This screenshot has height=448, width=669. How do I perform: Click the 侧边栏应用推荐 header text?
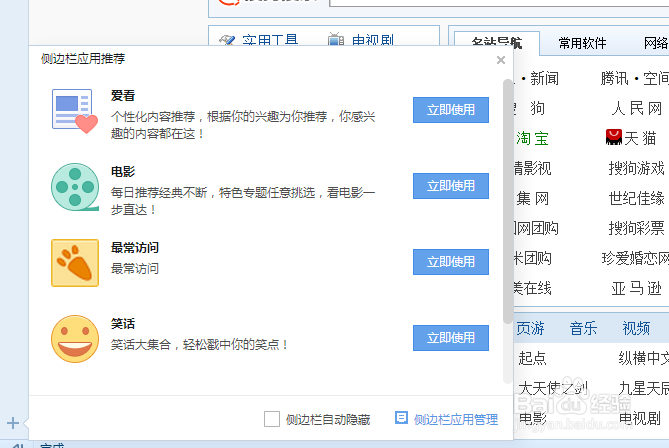83,58
